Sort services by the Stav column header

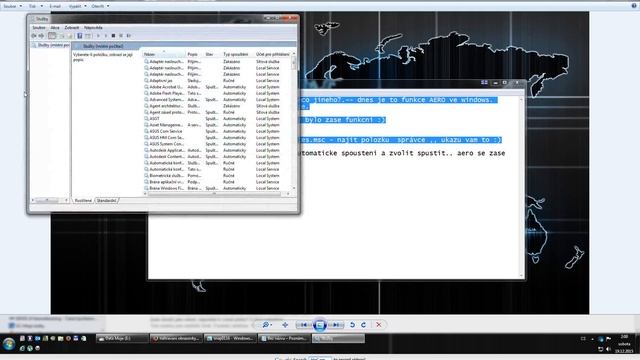click(213, 54)
